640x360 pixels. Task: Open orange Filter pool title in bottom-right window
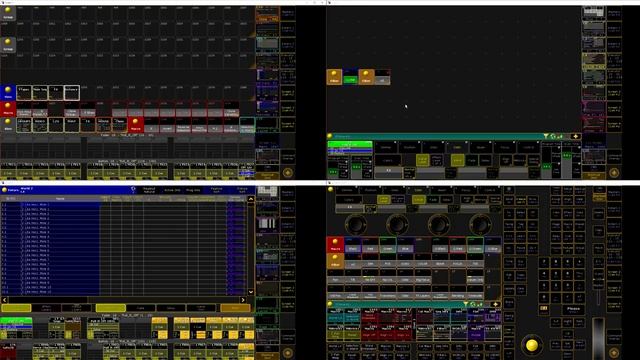click(x=335, y=260)
